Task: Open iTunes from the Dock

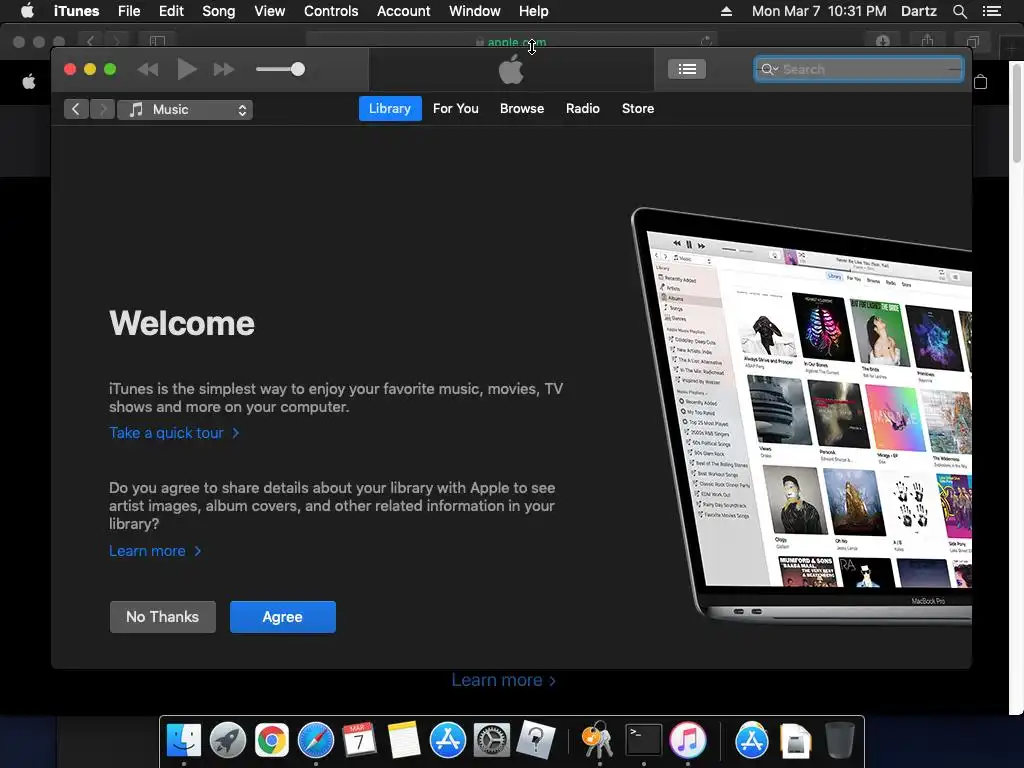Action: (688, 741)
